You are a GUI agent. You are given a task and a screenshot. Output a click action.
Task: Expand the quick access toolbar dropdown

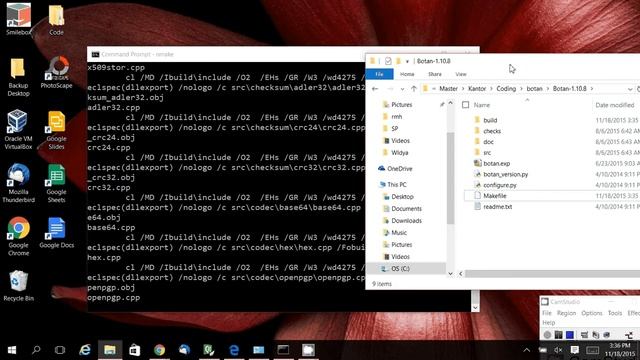[x=407, y=62]
